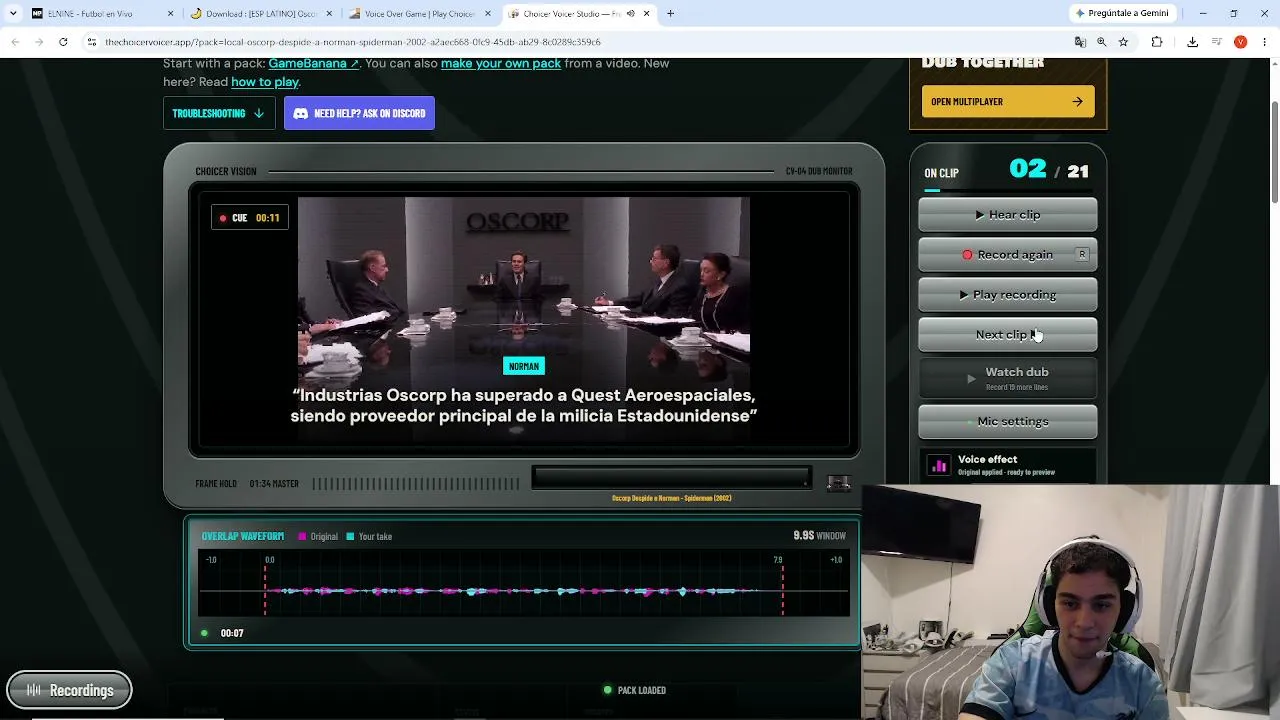Open the zoom magnifier icon in address bar
1280x720 pixels.
[x=1102, y=42]
